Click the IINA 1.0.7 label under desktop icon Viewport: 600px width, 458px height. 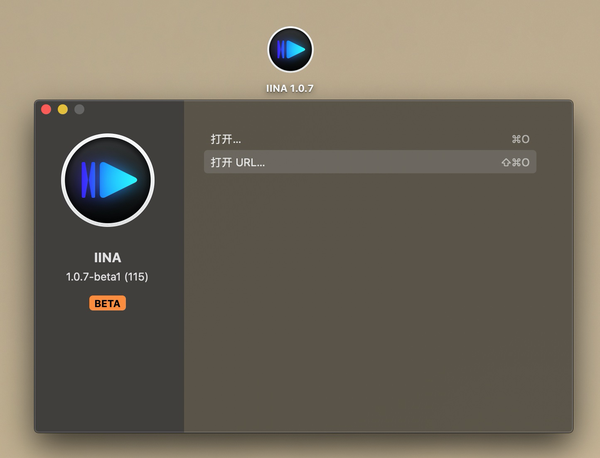pyautogui.click(x=290, y=88)
